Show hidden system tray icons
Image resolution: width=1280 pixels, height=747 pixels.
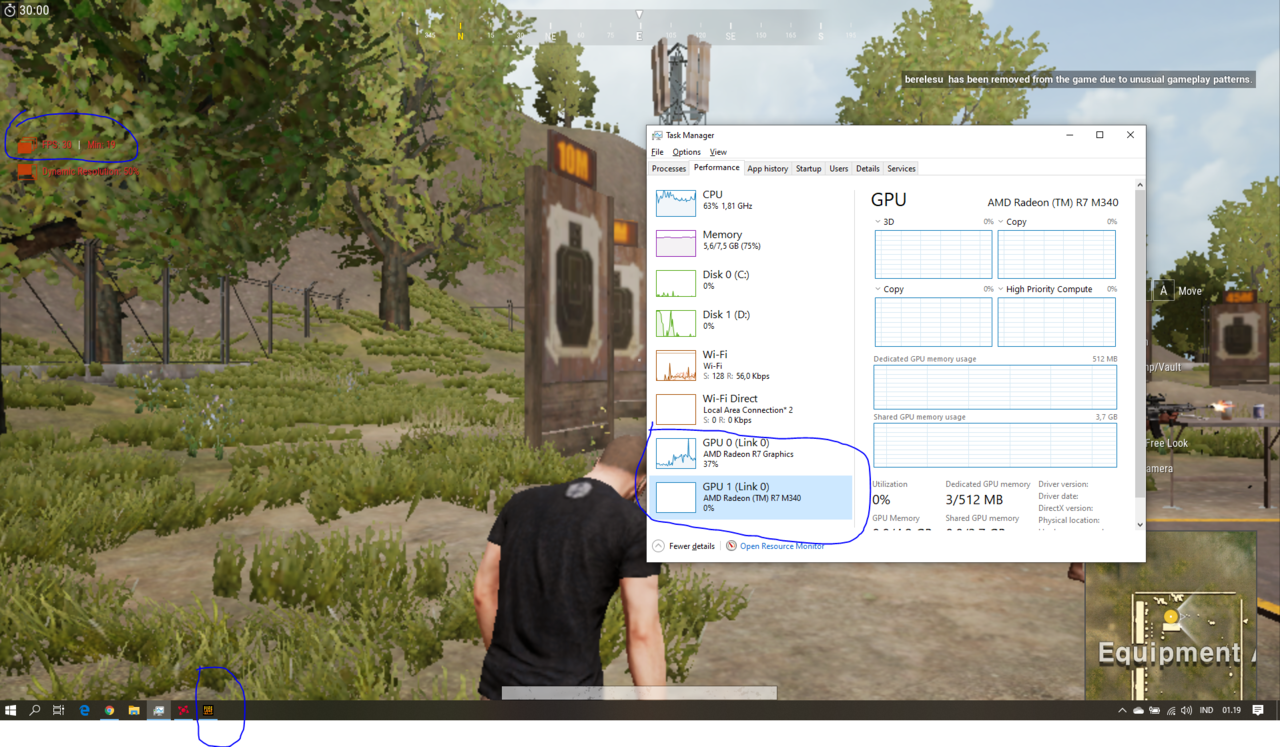(1122, 710)
